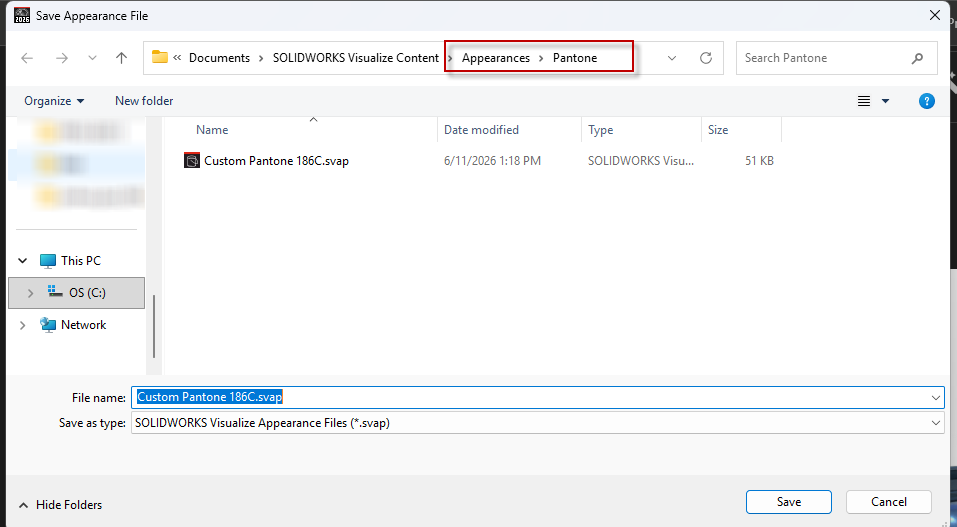Open recent locations chevron beside forward arrow
This screenshot has height=527, width=957.
92,58
